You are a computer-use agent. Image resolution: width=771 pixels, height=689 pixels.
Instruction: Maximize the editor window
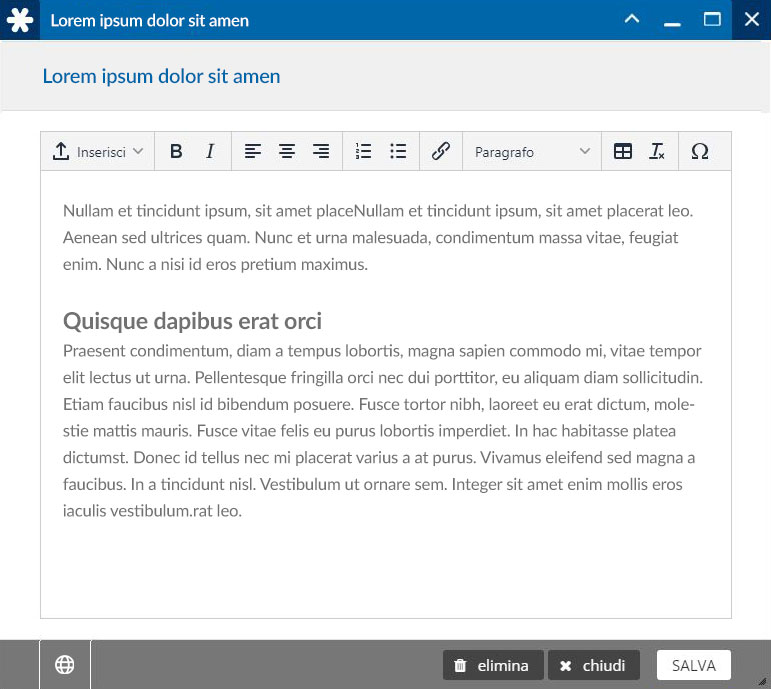tap(712, 20)
